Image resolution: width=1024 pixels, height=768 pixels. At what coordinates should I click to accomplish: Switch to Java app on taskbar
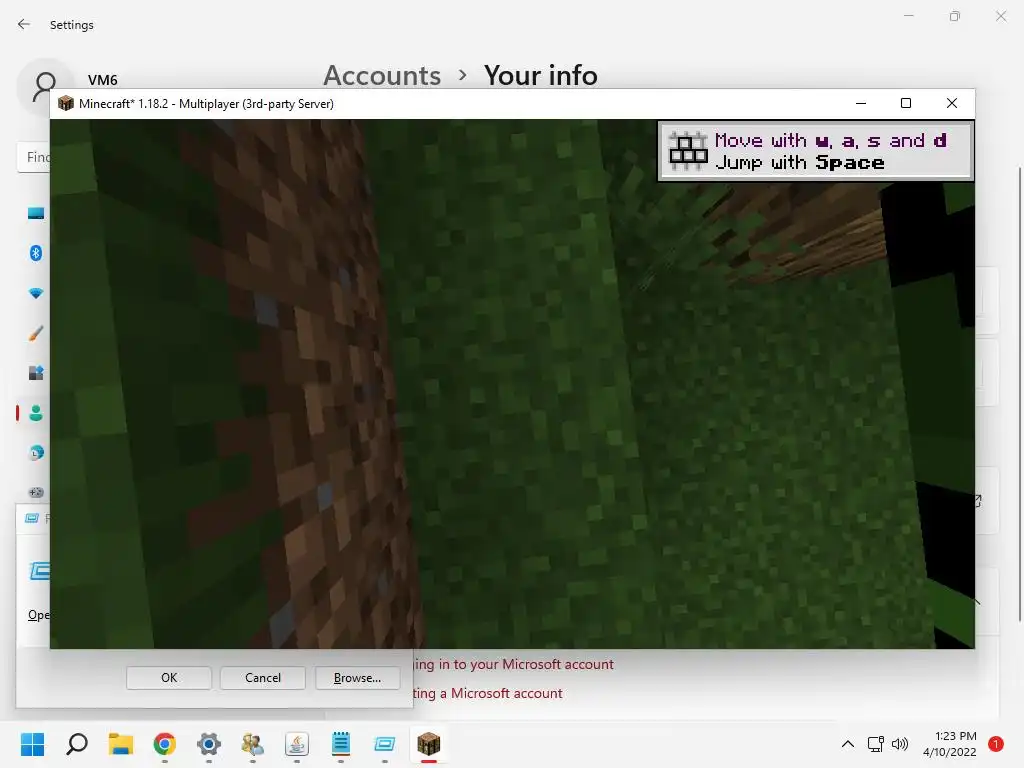(x=296, y=744)
